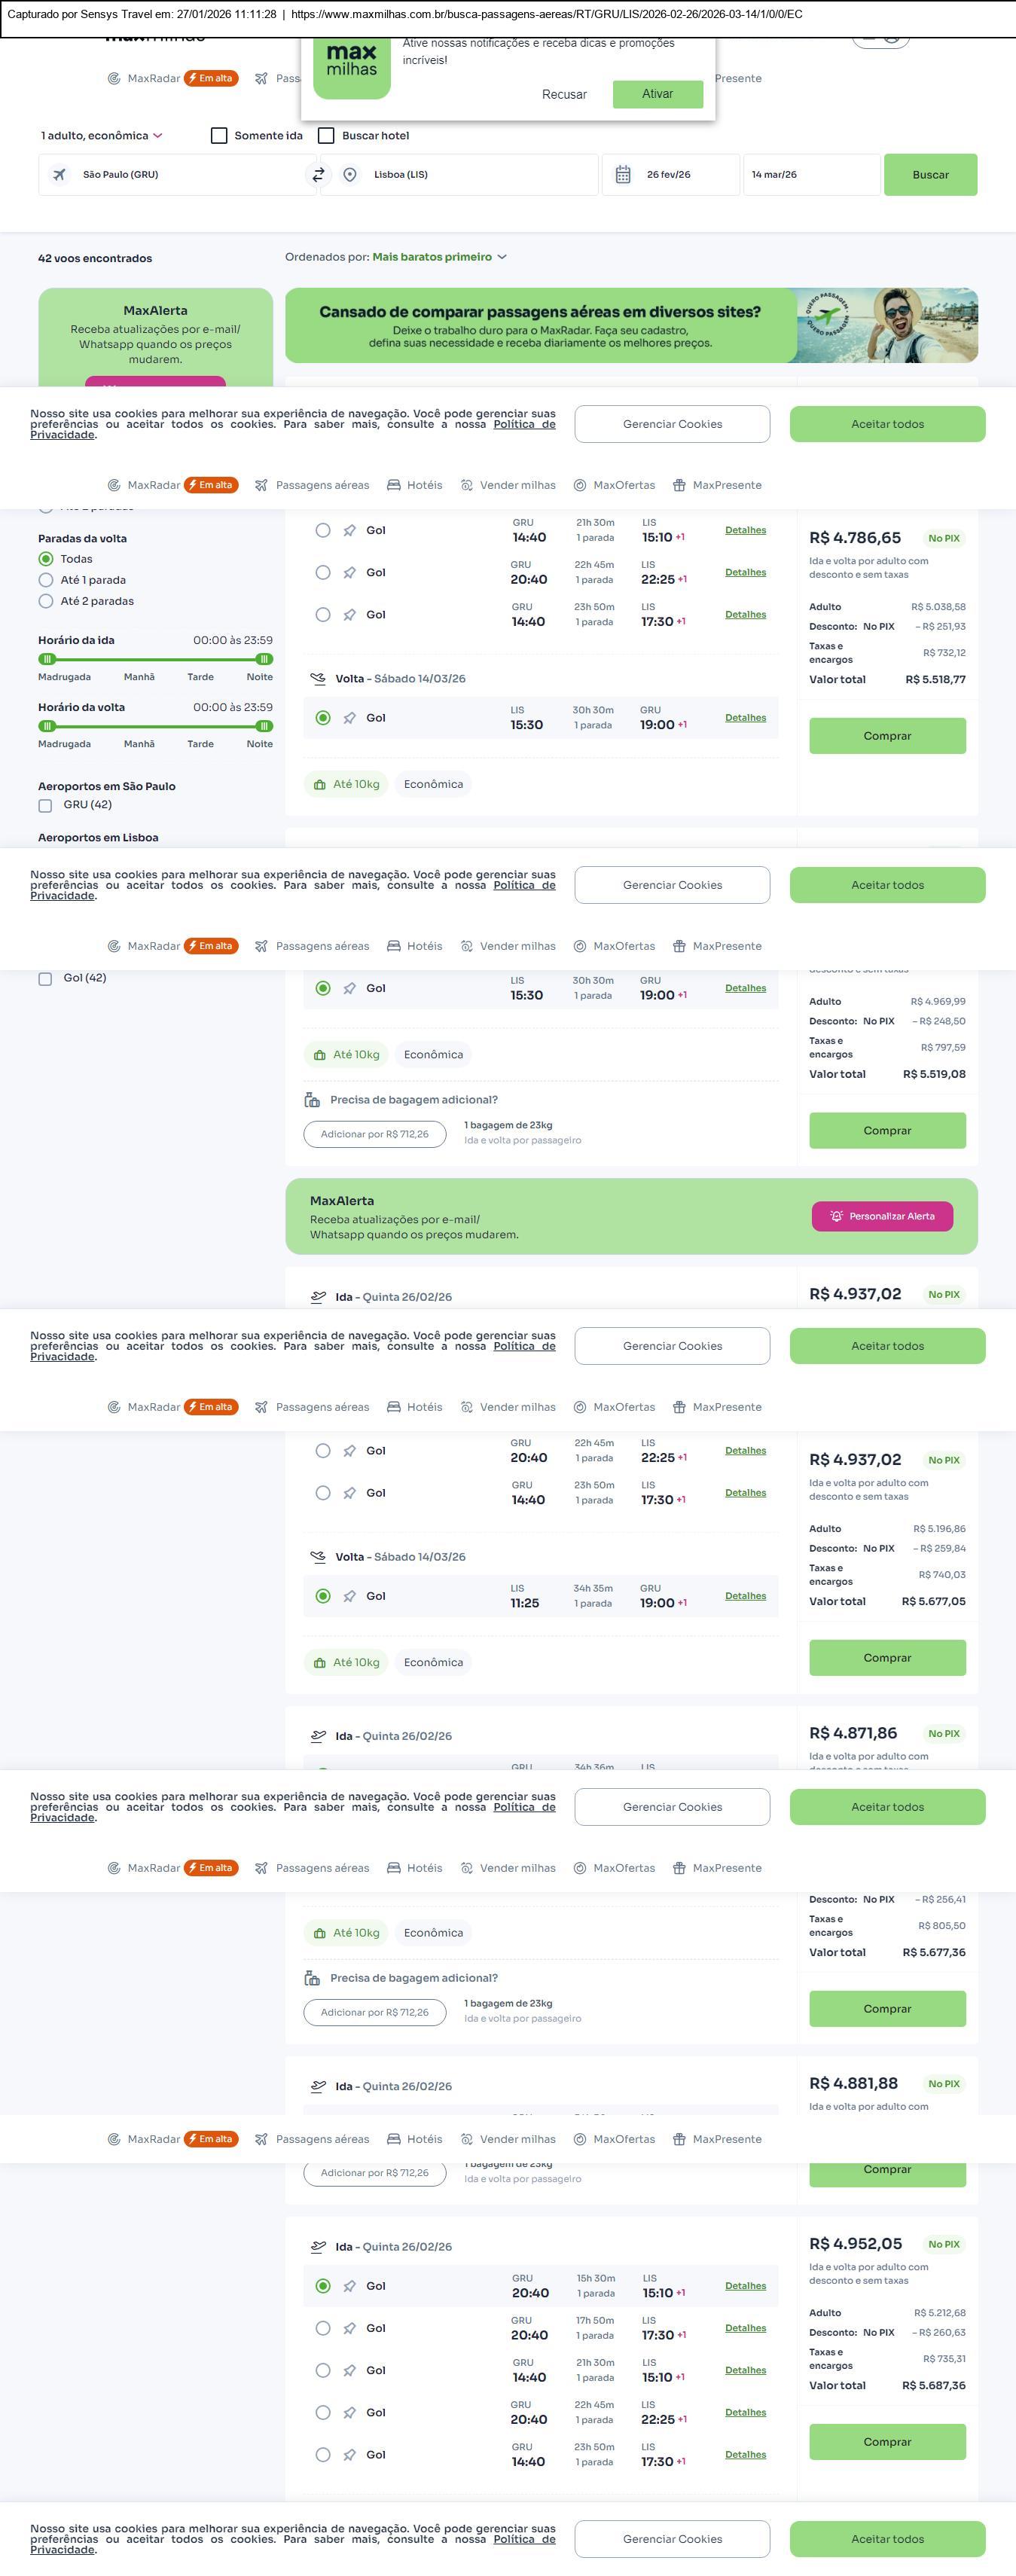Image resolution: width=1016 pixels, height=2576 pixels.
Task: Click Ativar to enable notifications
Action: (x=657, y=94)
